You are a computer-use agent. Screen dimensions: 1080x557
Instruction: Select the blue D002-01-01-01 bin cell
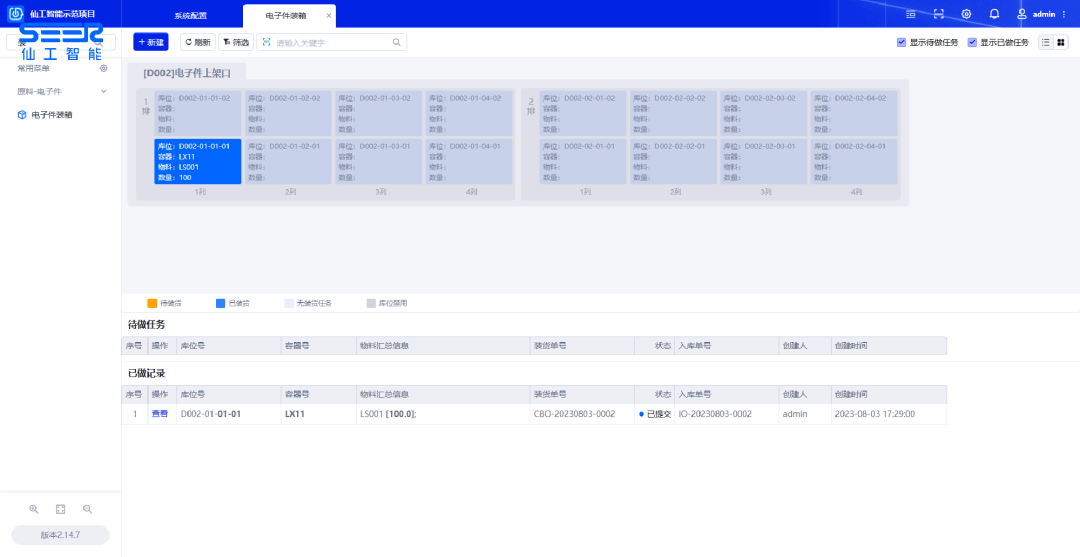(197, 161)
